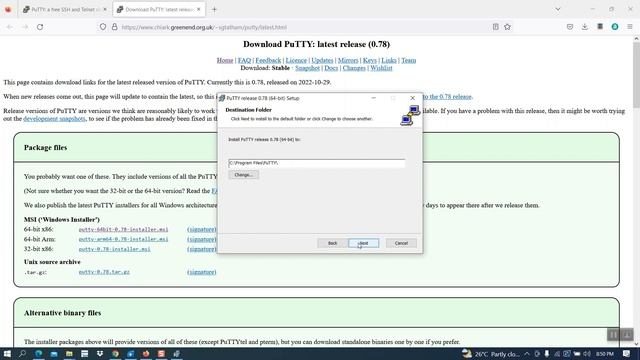Open the Wishlist link
This screenshot has width=640, height=360.
[381, 68]
